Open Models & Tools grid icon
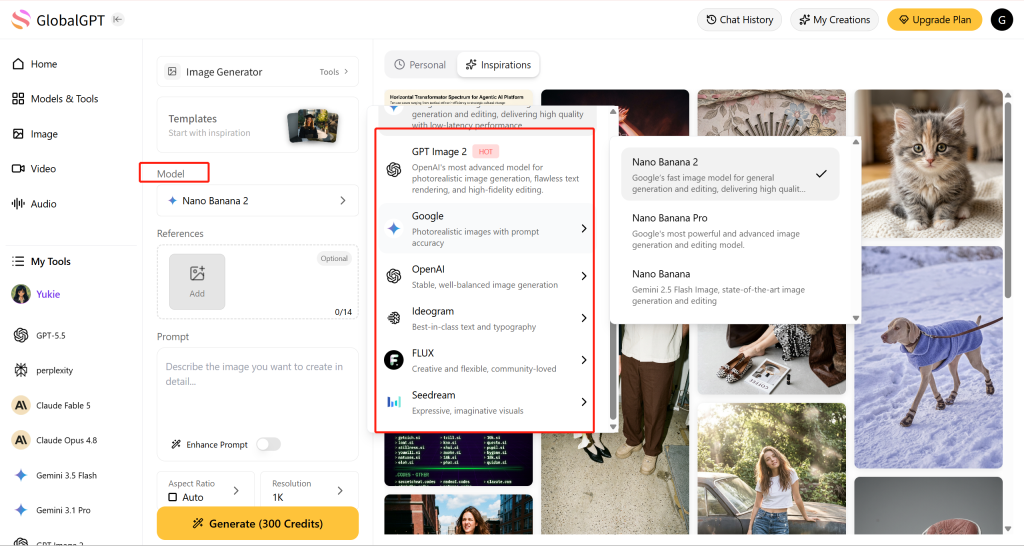The image size is (1024, 546). tap(18, 99)
